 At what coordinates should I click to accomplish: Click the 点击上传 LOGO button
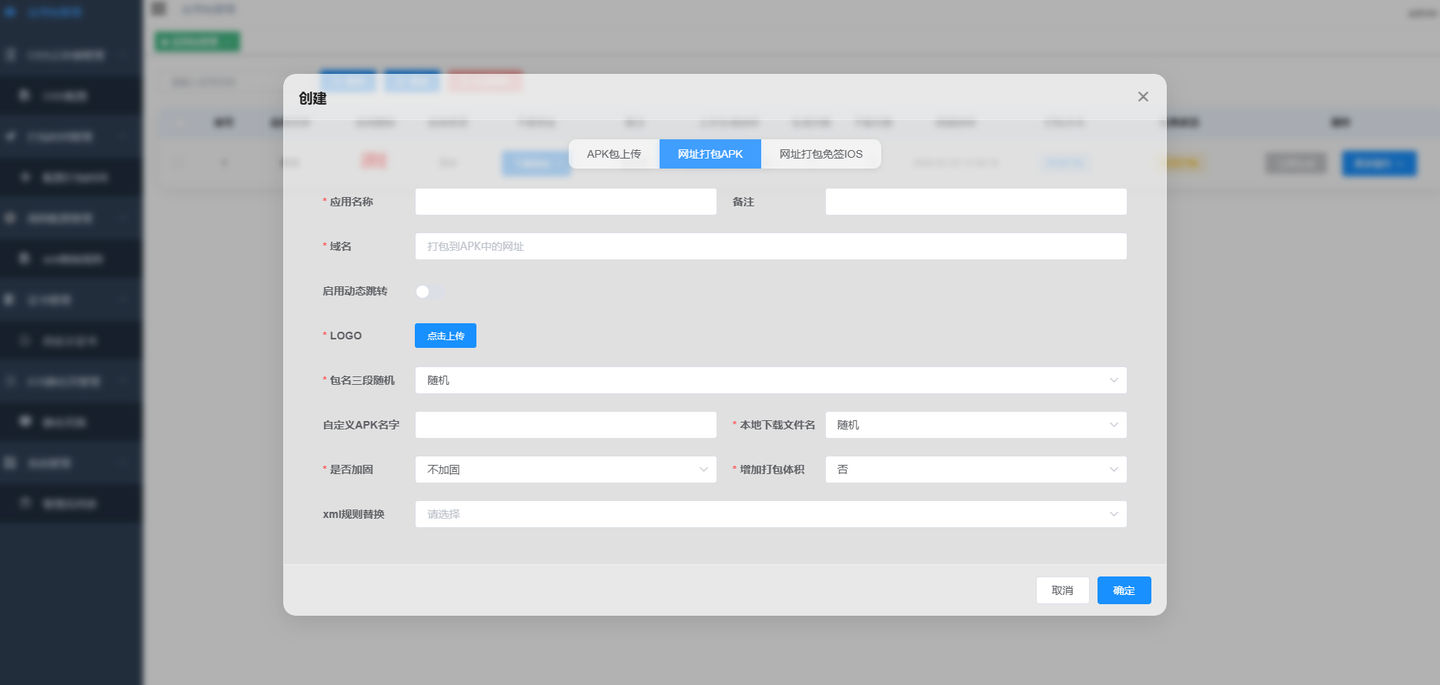pyautogui.click(x=445, y=336)
